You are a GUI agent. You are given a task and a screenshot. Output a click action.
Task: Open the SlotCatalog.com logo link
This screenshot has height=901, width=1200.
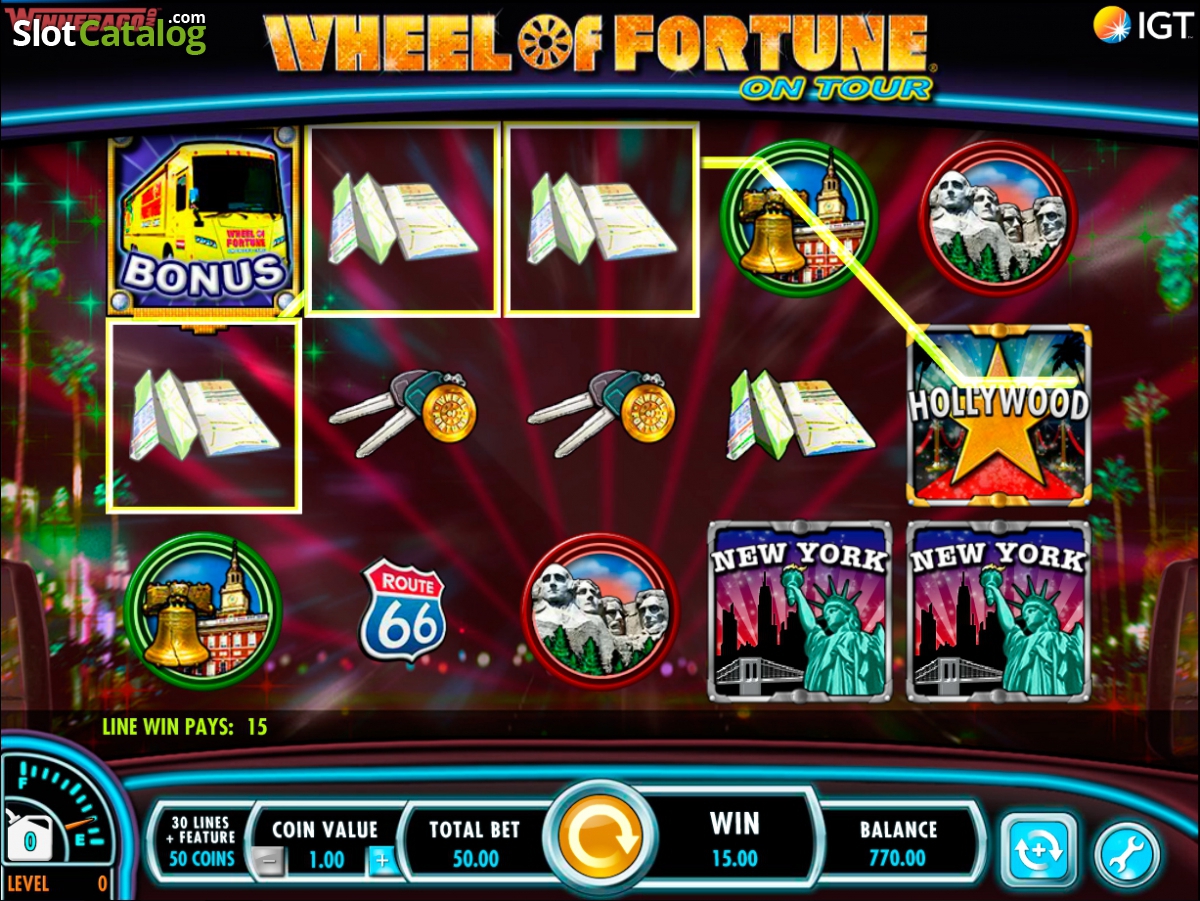click(108, 32)
